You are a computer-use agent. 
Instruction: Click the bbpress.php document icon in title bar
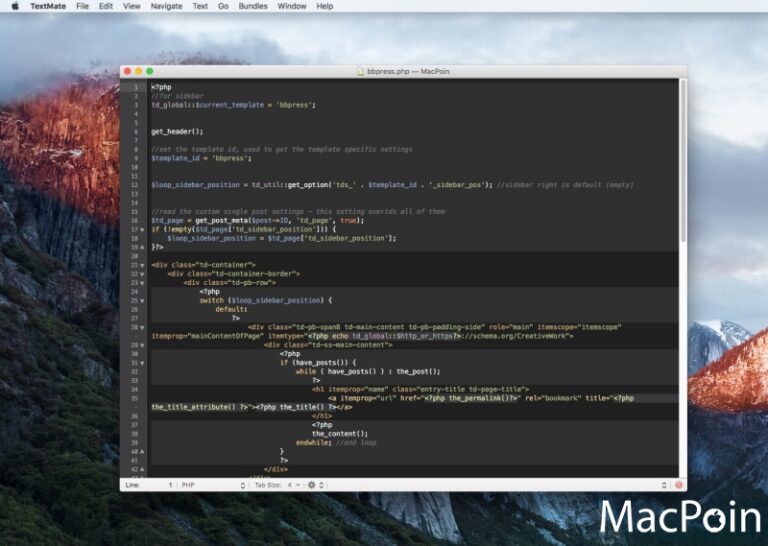click(x=361, y=72)
